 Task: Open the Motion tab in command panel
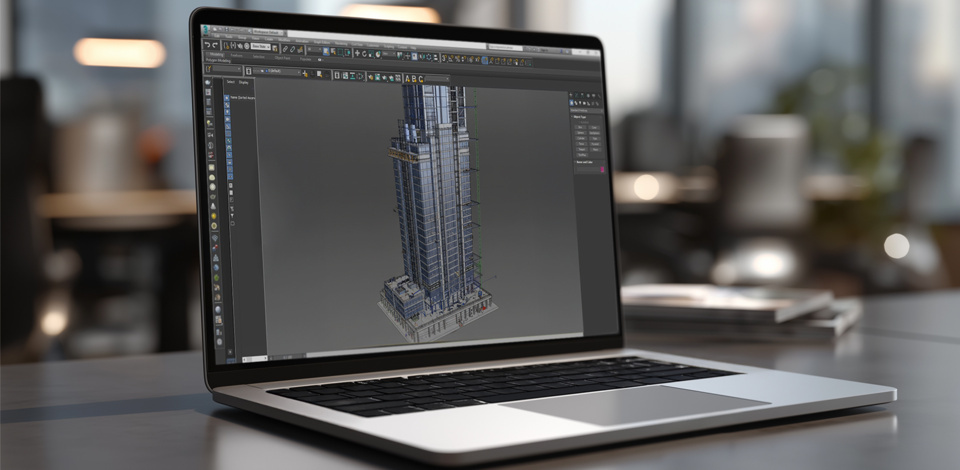point(588,95)
